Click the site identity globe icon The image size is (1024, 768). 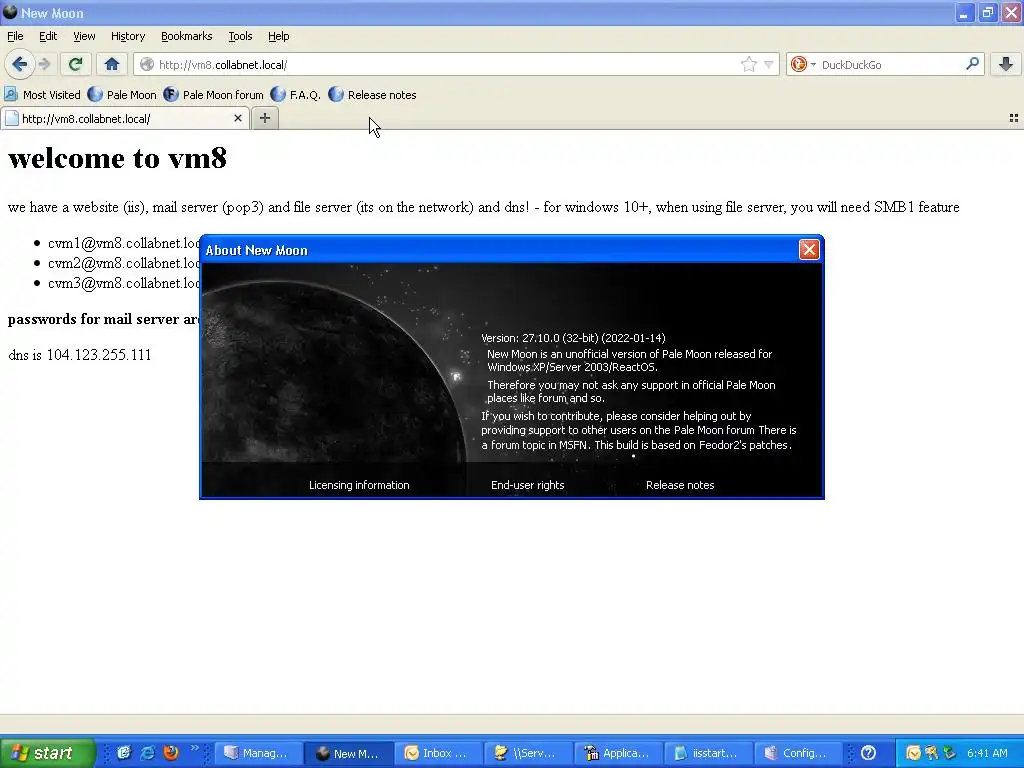(x=147, y=64)
